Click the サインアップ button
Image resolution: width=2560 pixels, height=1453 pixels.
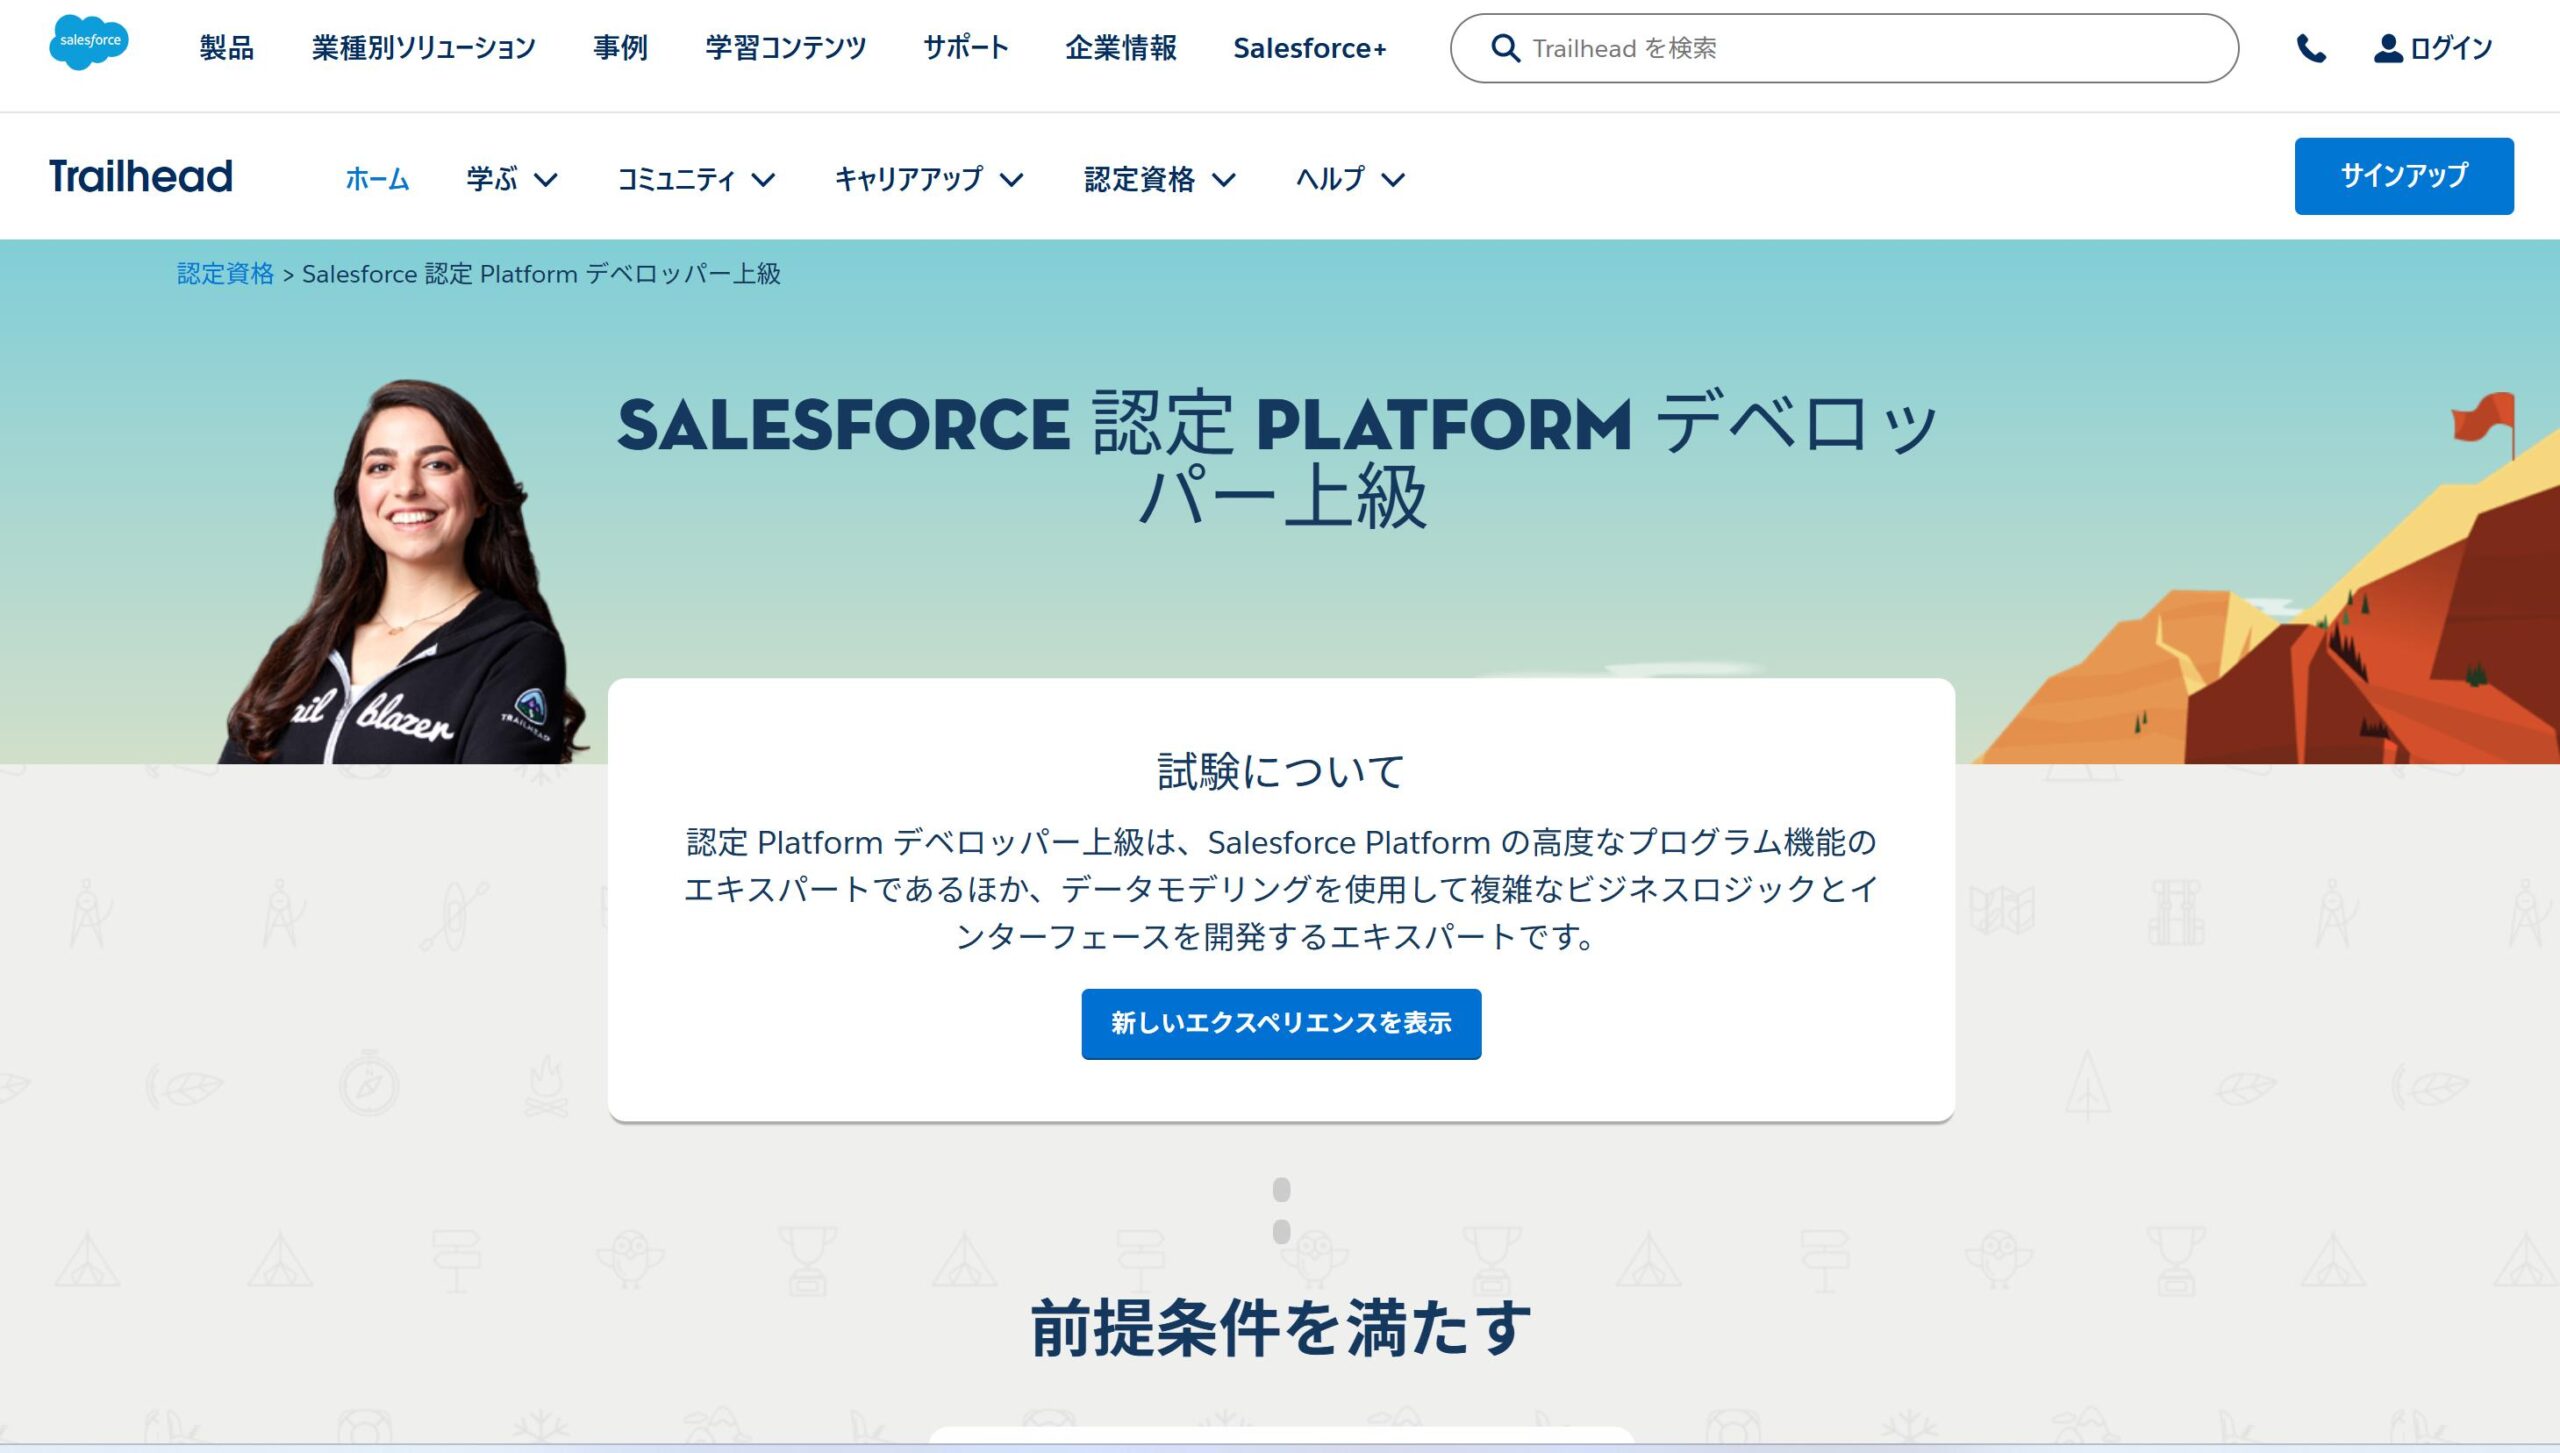coord(2404,176)
